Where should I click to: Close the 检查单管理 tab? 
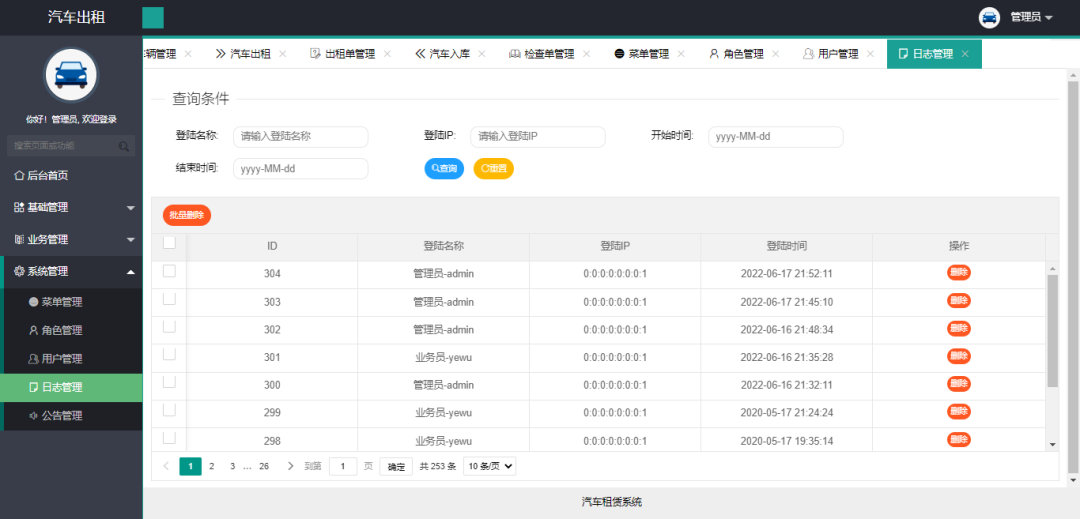[586, 54]
